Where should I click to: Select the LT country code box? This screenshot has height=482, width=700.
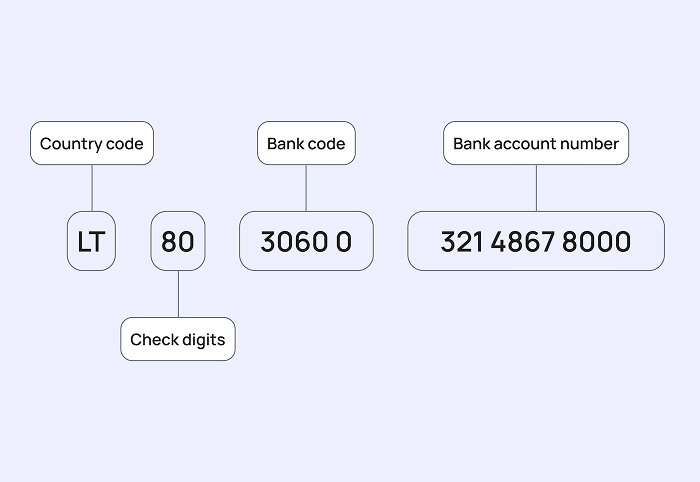point(92,241)
